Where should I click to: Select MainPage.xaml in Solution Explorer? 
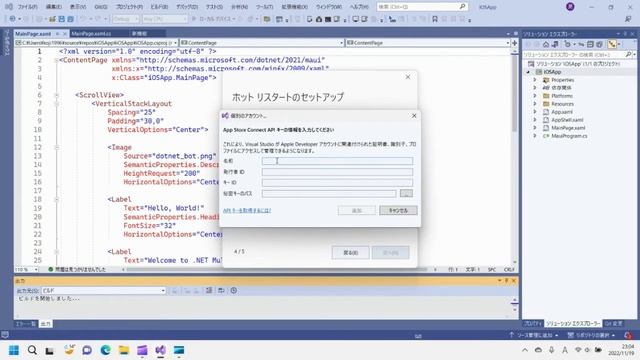568,128
